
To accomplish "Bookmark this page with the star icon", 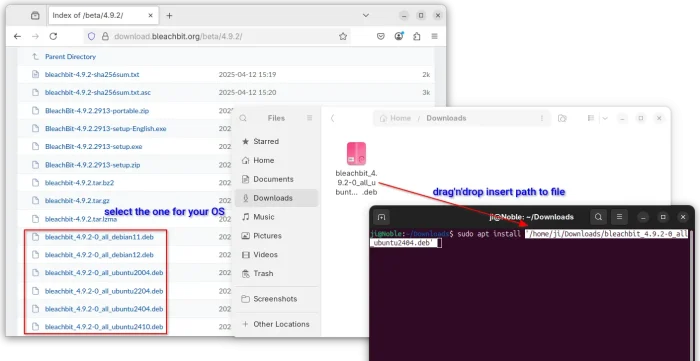I will [x=343, y=37].
